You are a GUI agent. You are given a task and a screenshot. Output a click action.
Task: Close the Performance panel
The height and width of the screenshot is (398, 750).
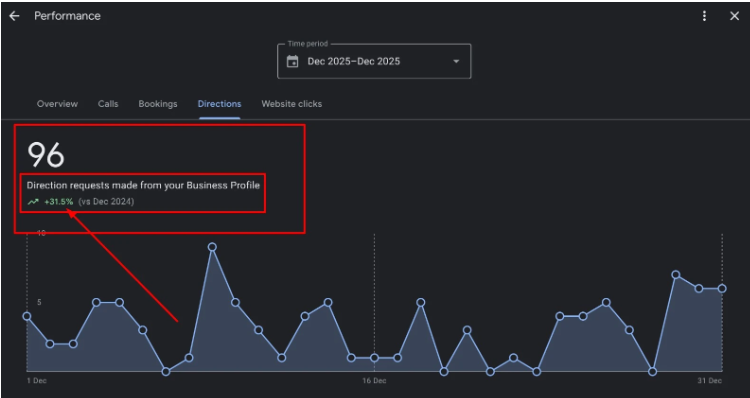point(735,16)
